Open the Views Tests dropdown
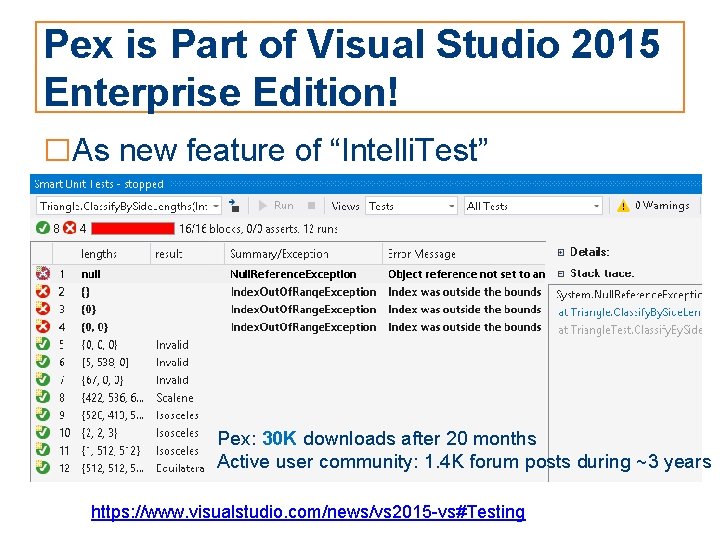This screenshot has width=720, height=540. [411, 206]
